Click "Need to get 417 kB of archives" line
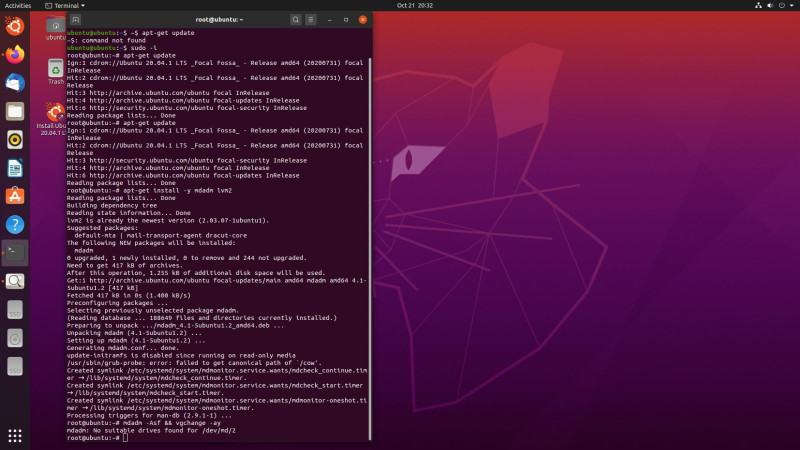 click(124, 265)
